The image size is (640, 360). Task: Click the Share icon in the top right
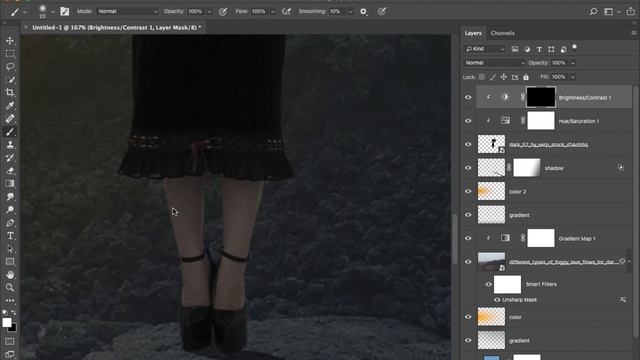(631, 11)
